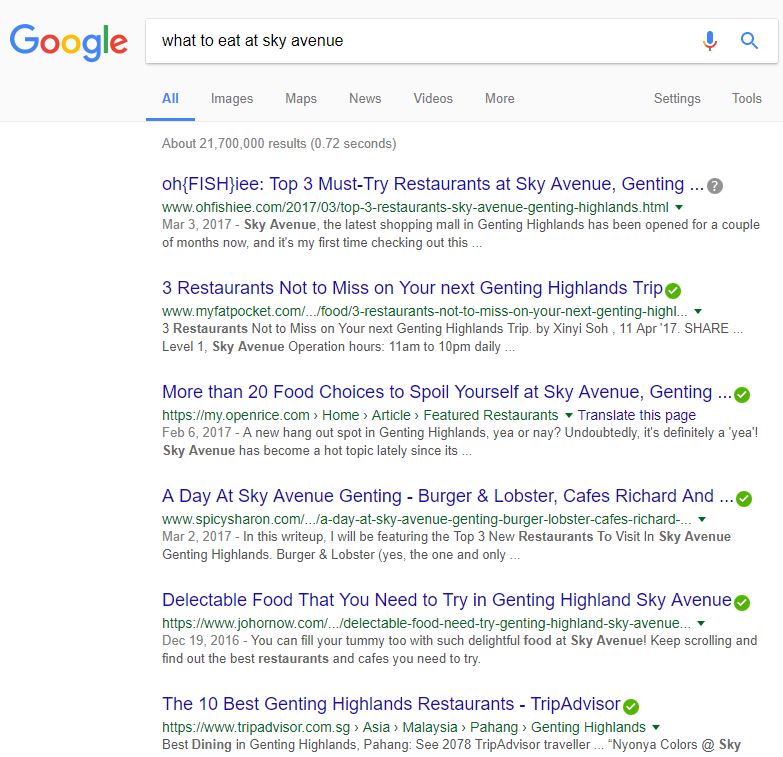Click the Best Dining in Genting Highlands snippet
Viewport: 783px width, 757px height.
click(x=451, y=745)
